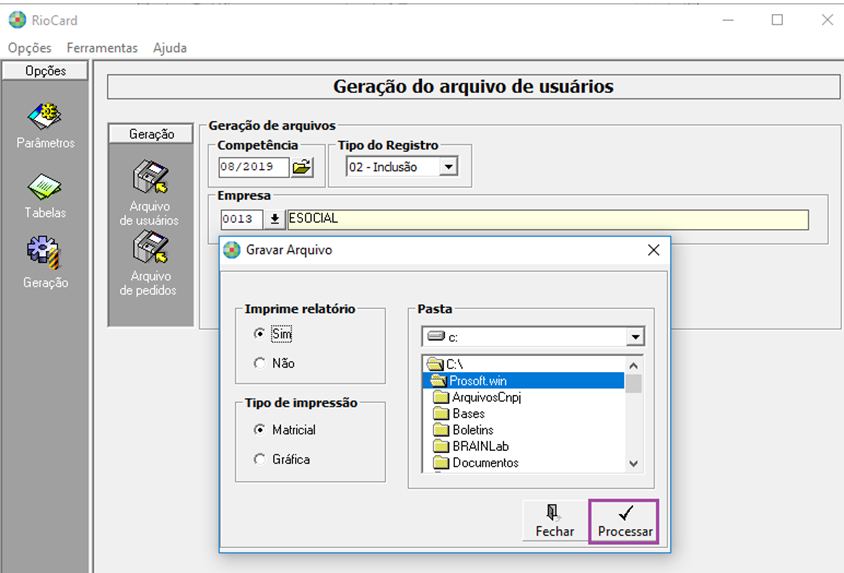This screenshot has width=844, height=573.
Task: Open the Tabelas icon in sidebar
Action: coord(45,187)
